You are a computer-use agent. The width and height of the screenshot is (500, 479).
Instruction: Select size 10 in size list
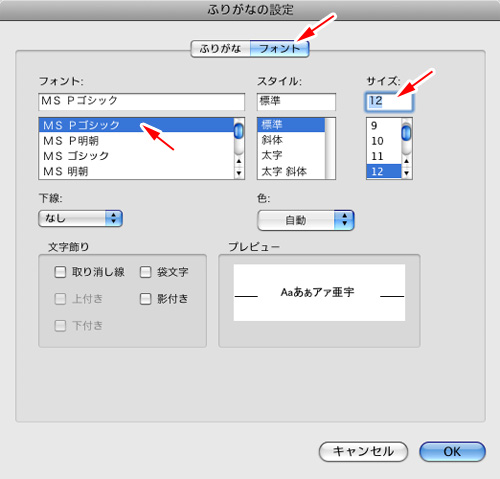(384, 141)
